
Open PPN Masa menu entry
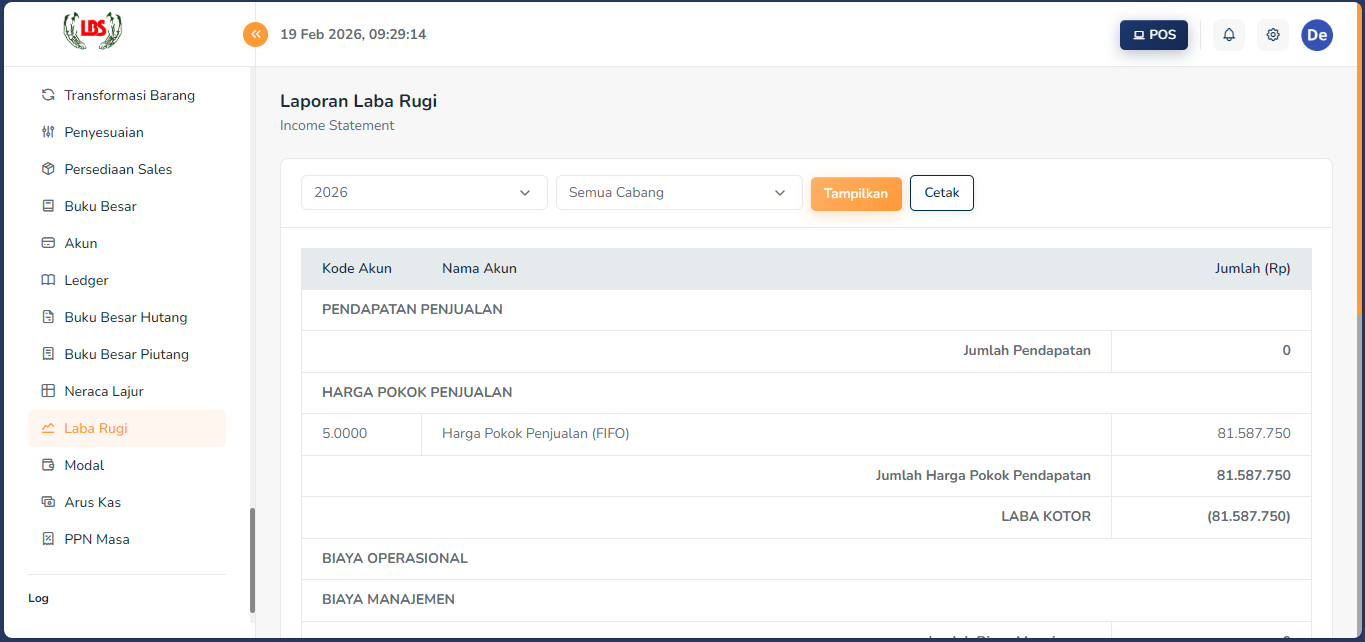(127, 539)
